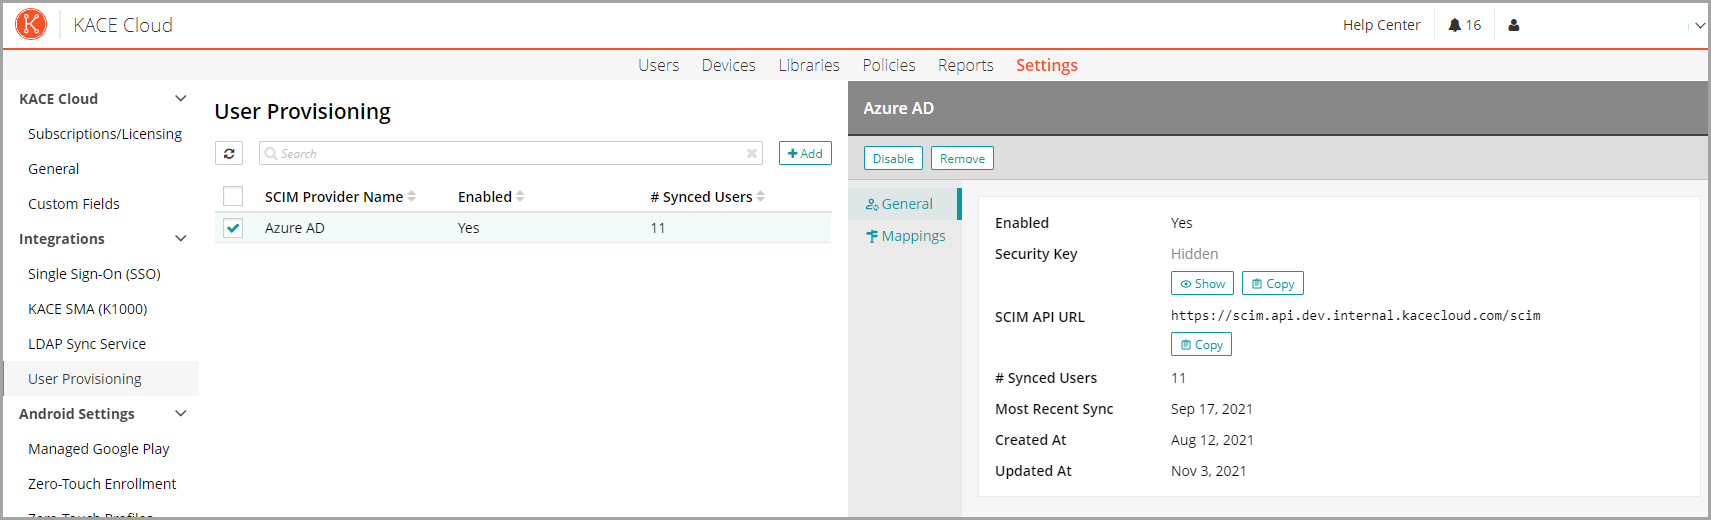
Task: Collapse the Android Settings section
Action: 181,413
